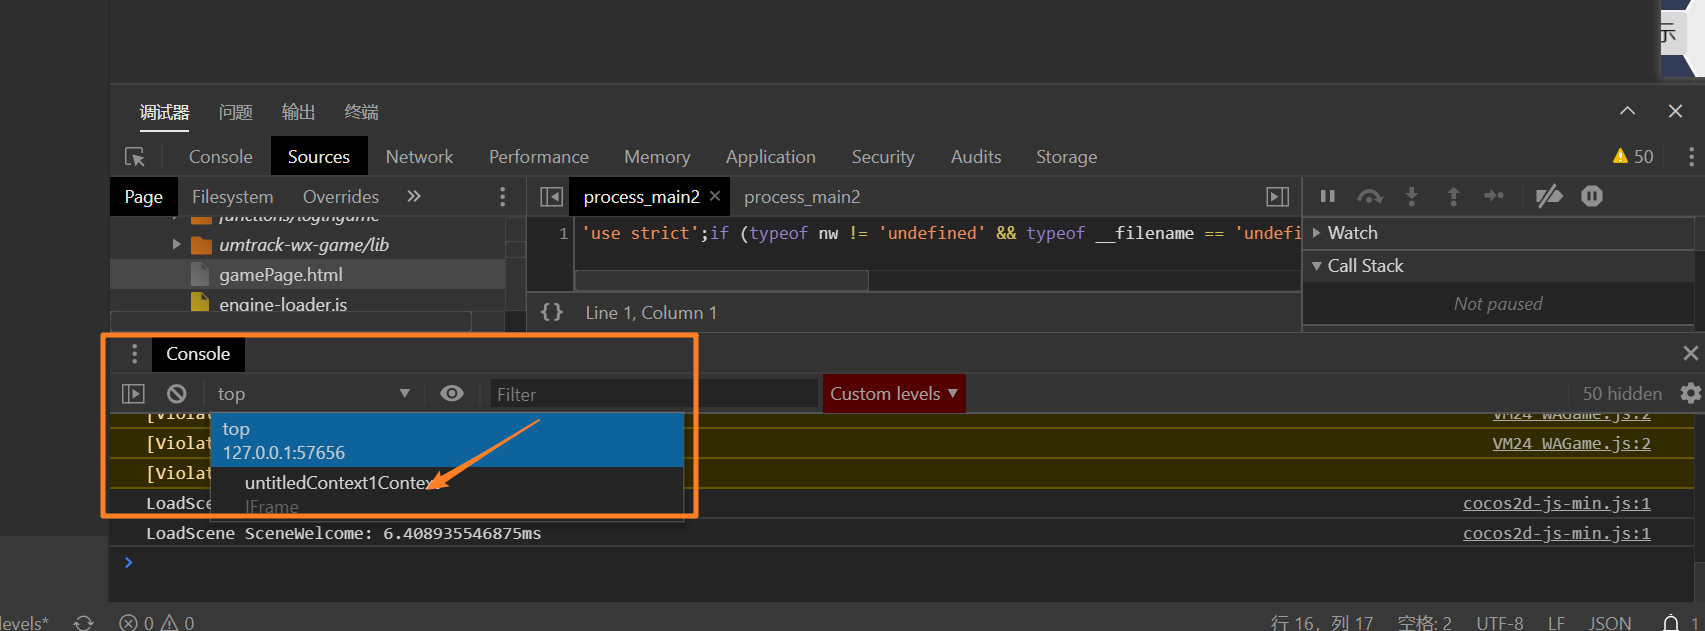Open the Performance tab
Viewport: 1705px width, 631px height.
pos(538,157)
